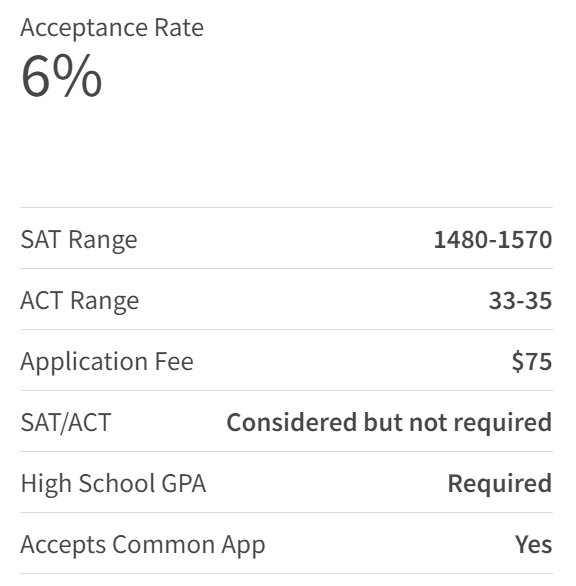The image size is (576, 586).
Task: Click the percent sign of 6%
Action: click(77, 76)
